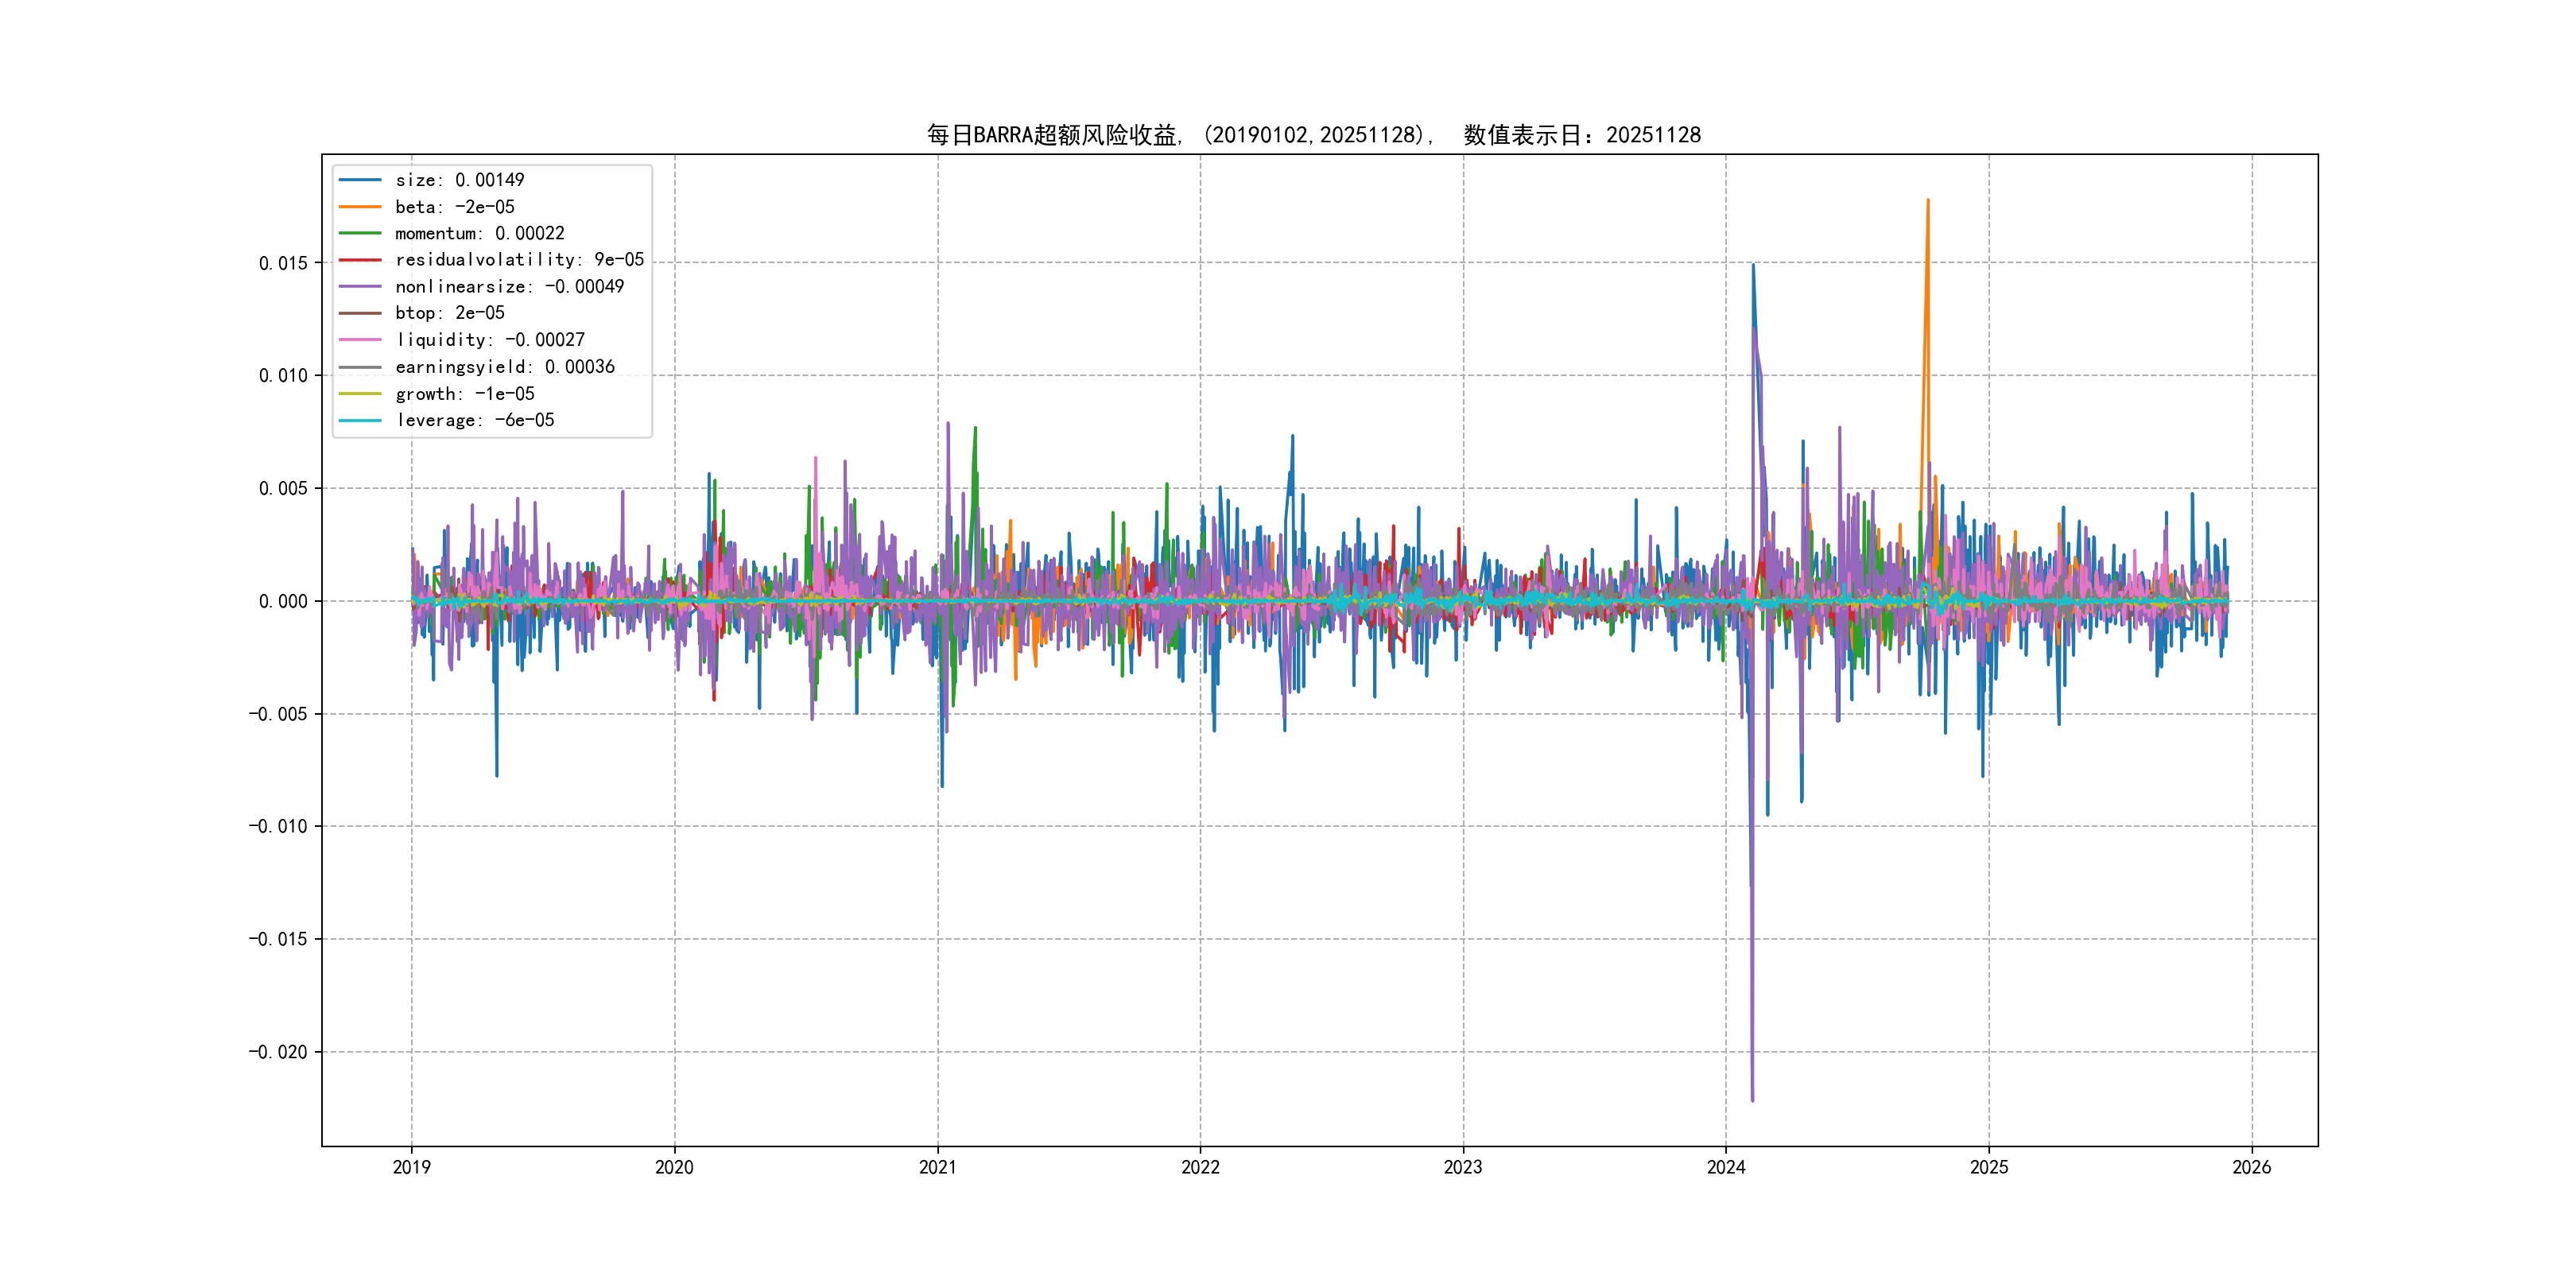Click the size legend entry
This screenshot has width=2576, height=1288.
click(x=459, y=180)
